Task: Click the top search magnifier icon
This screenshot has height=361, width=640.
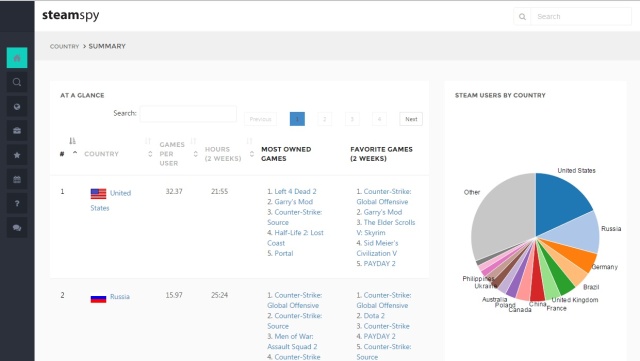Action: coord(522,17)
